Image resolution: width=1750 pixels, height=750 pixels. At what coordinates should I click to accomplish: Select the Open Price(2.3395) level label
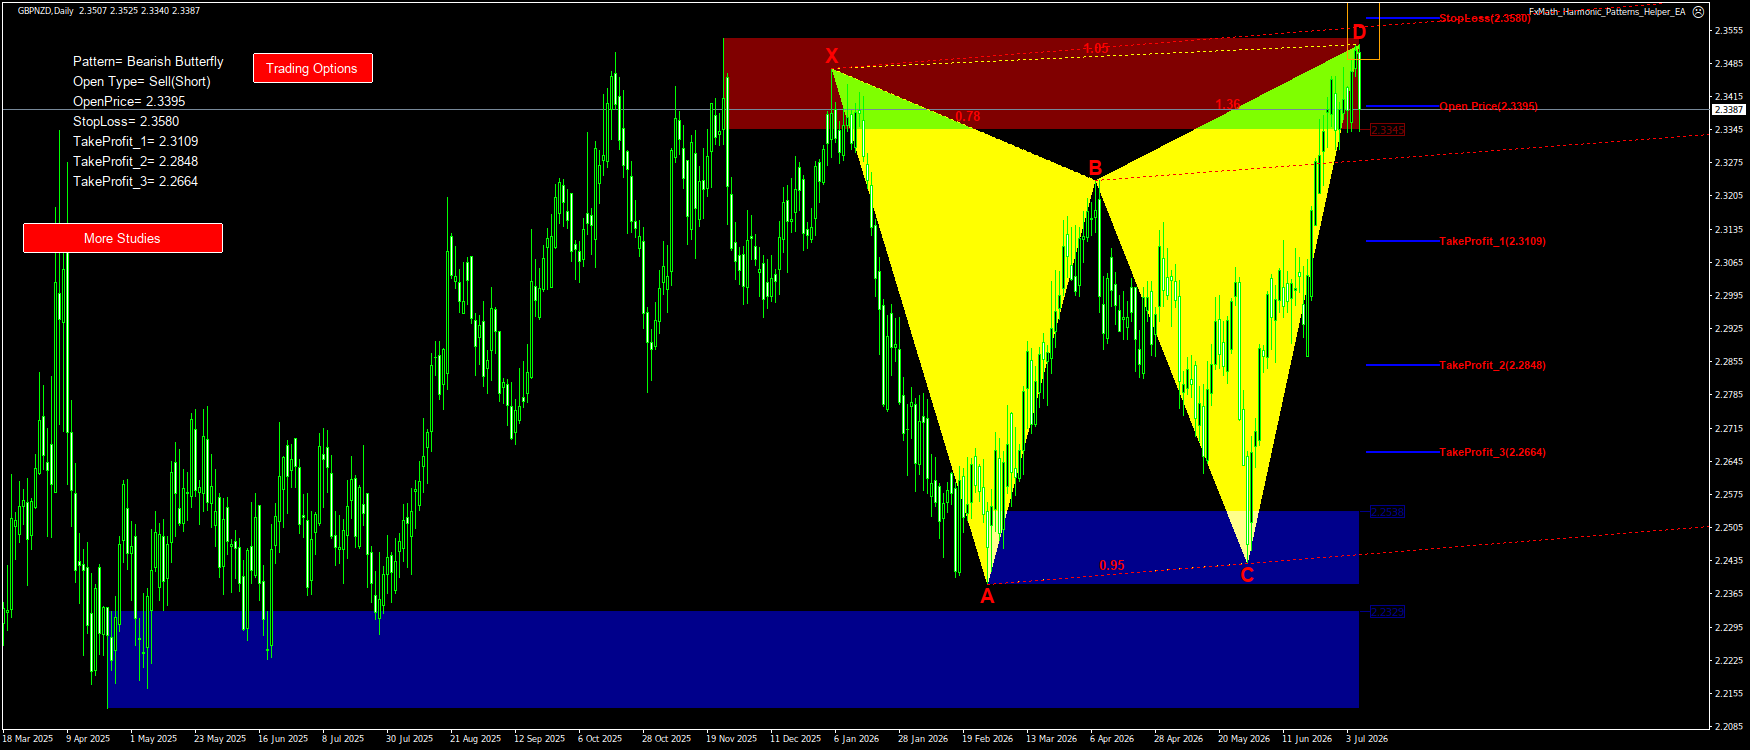coord(1488,106)
